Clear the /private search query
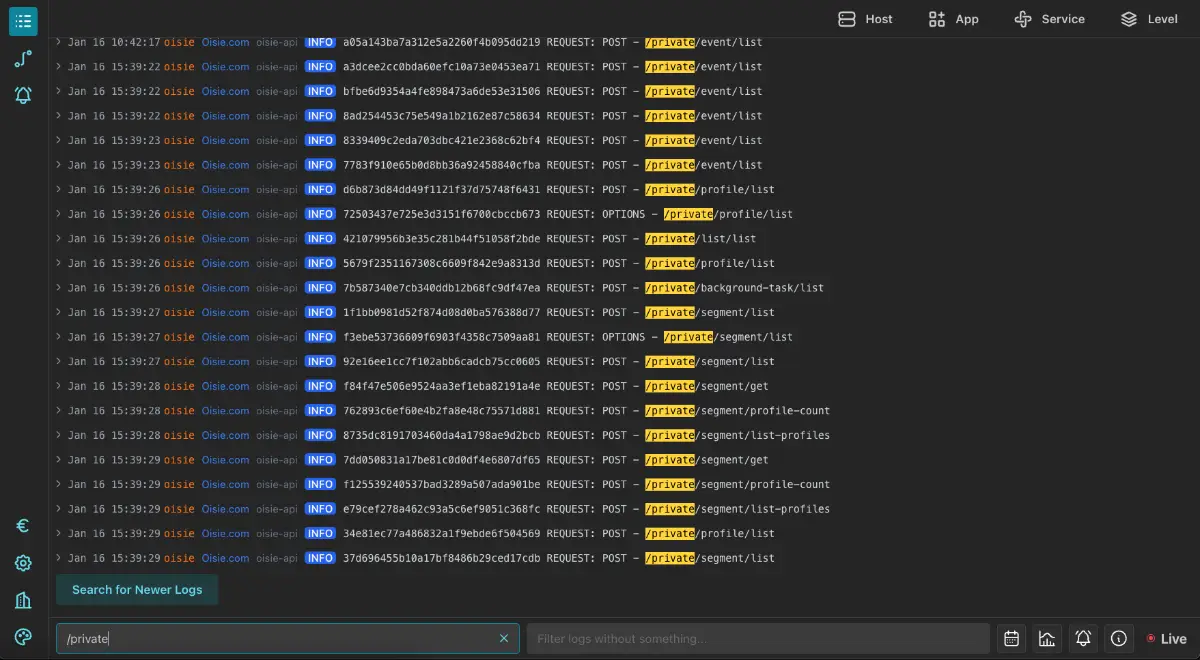 pos(504,639)
